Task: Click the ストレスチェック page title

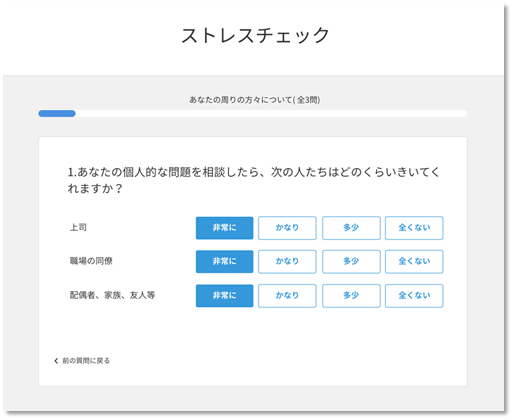Action: pyautogui.click(x=255, y=35)
